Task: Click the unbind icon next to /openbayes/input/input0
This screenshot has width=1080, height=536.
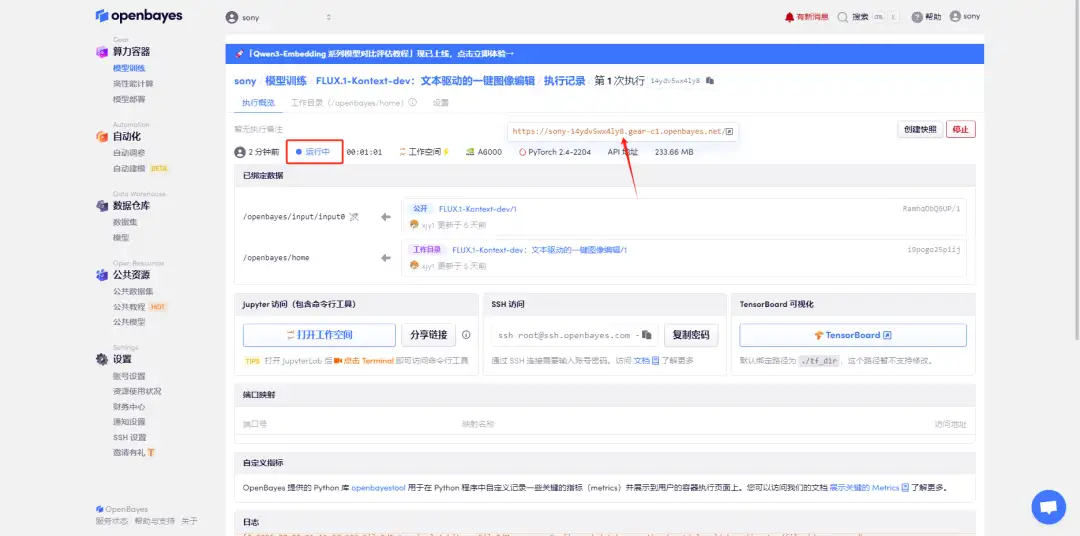Action: pyautogui.click(x=354, y=216)
